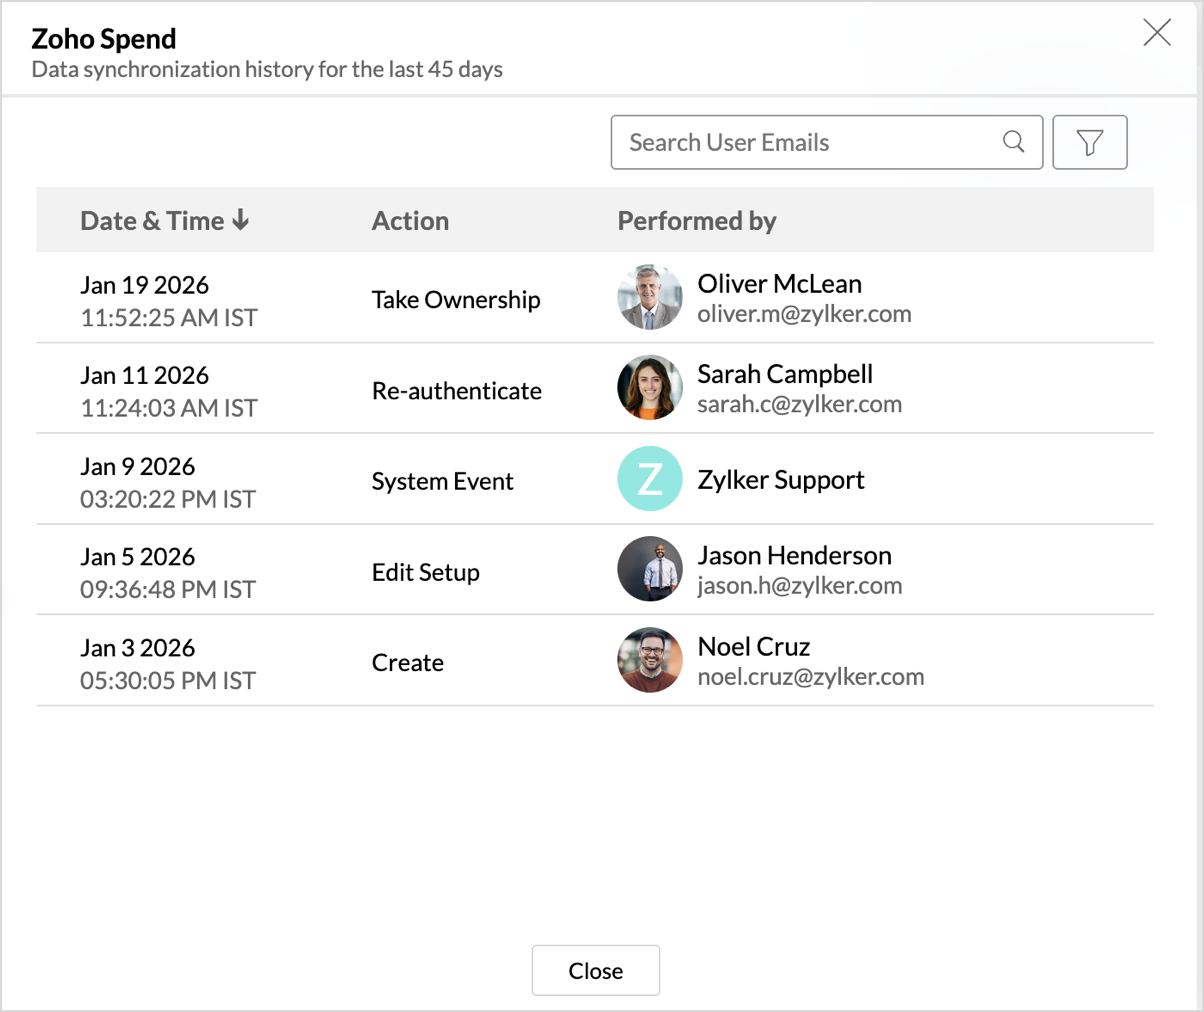Click the search magnifier icon
Image resolution: width=1204 pixels, height=1012 pixels.
click(1013, 142)
